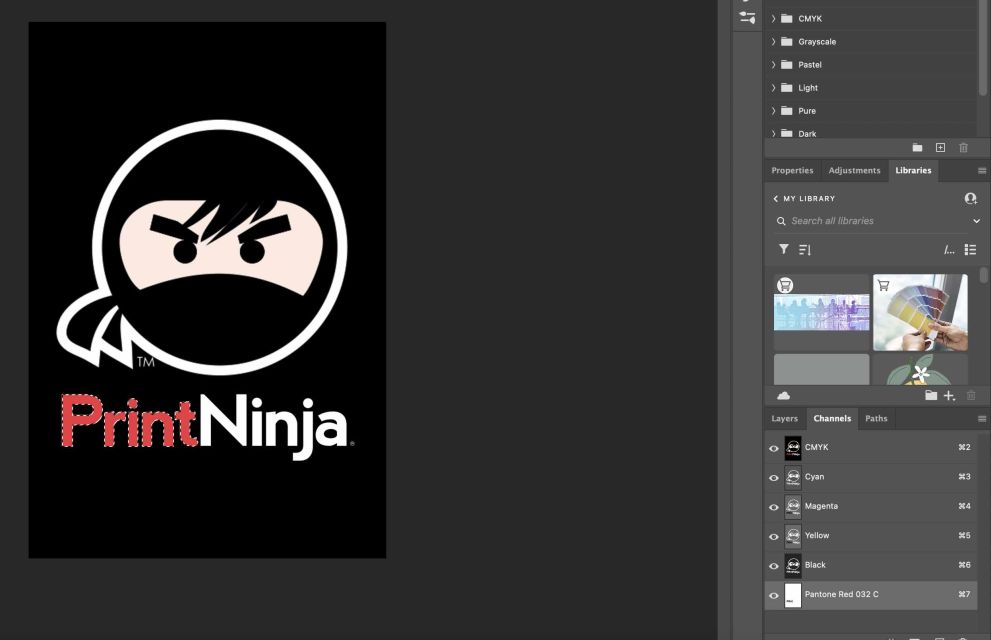Click the plus icon to add a library element

[x=949, y=395]
